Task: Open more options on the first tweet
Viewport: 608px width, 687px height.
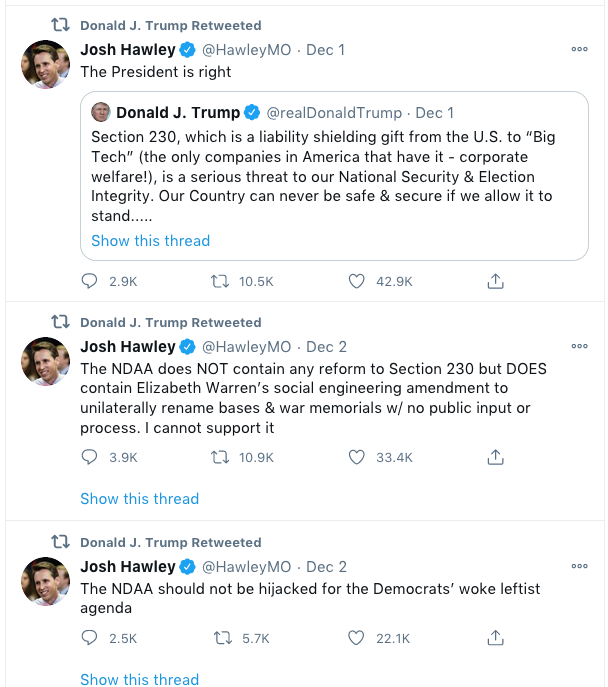Action: click(x=579, y=49)
